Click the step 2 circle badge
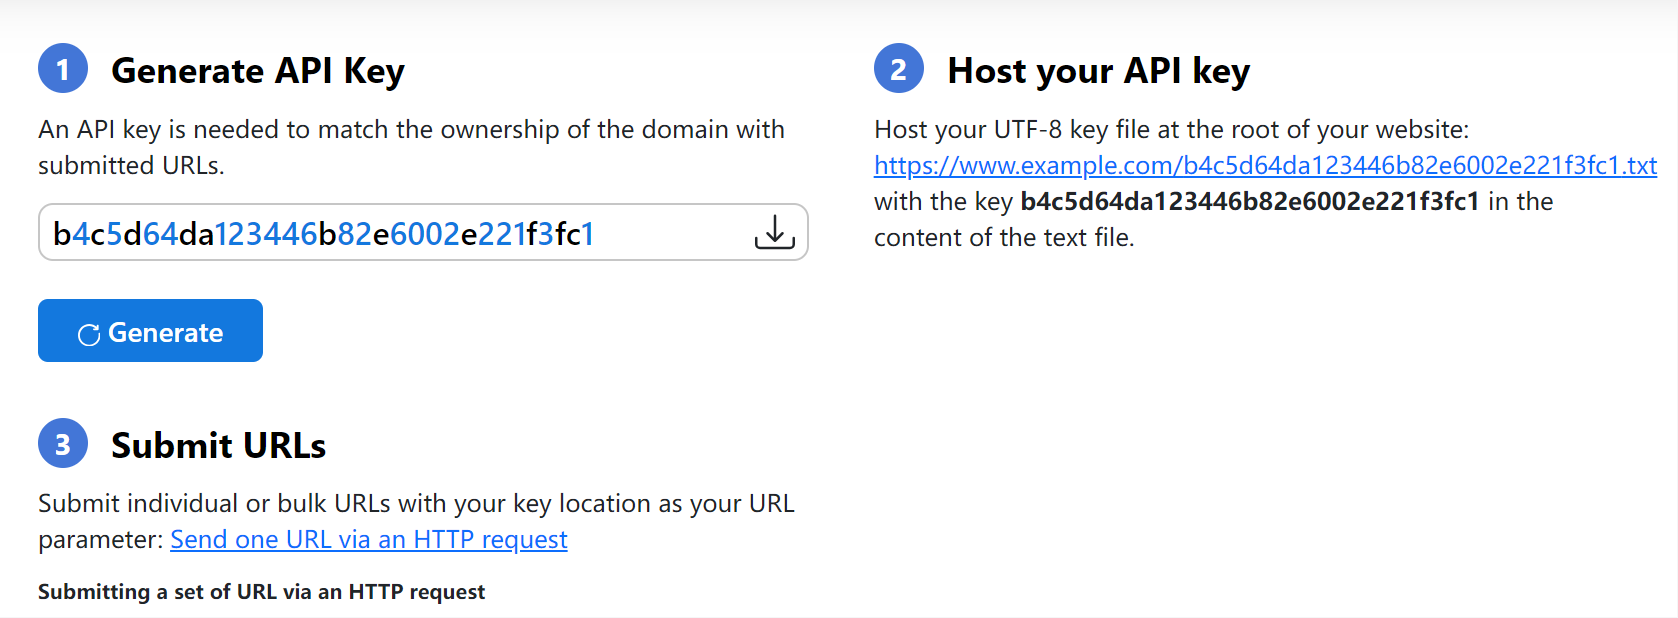Viewport: 1678px width, 618px height. pyautogui.click(x=898, y=69)
